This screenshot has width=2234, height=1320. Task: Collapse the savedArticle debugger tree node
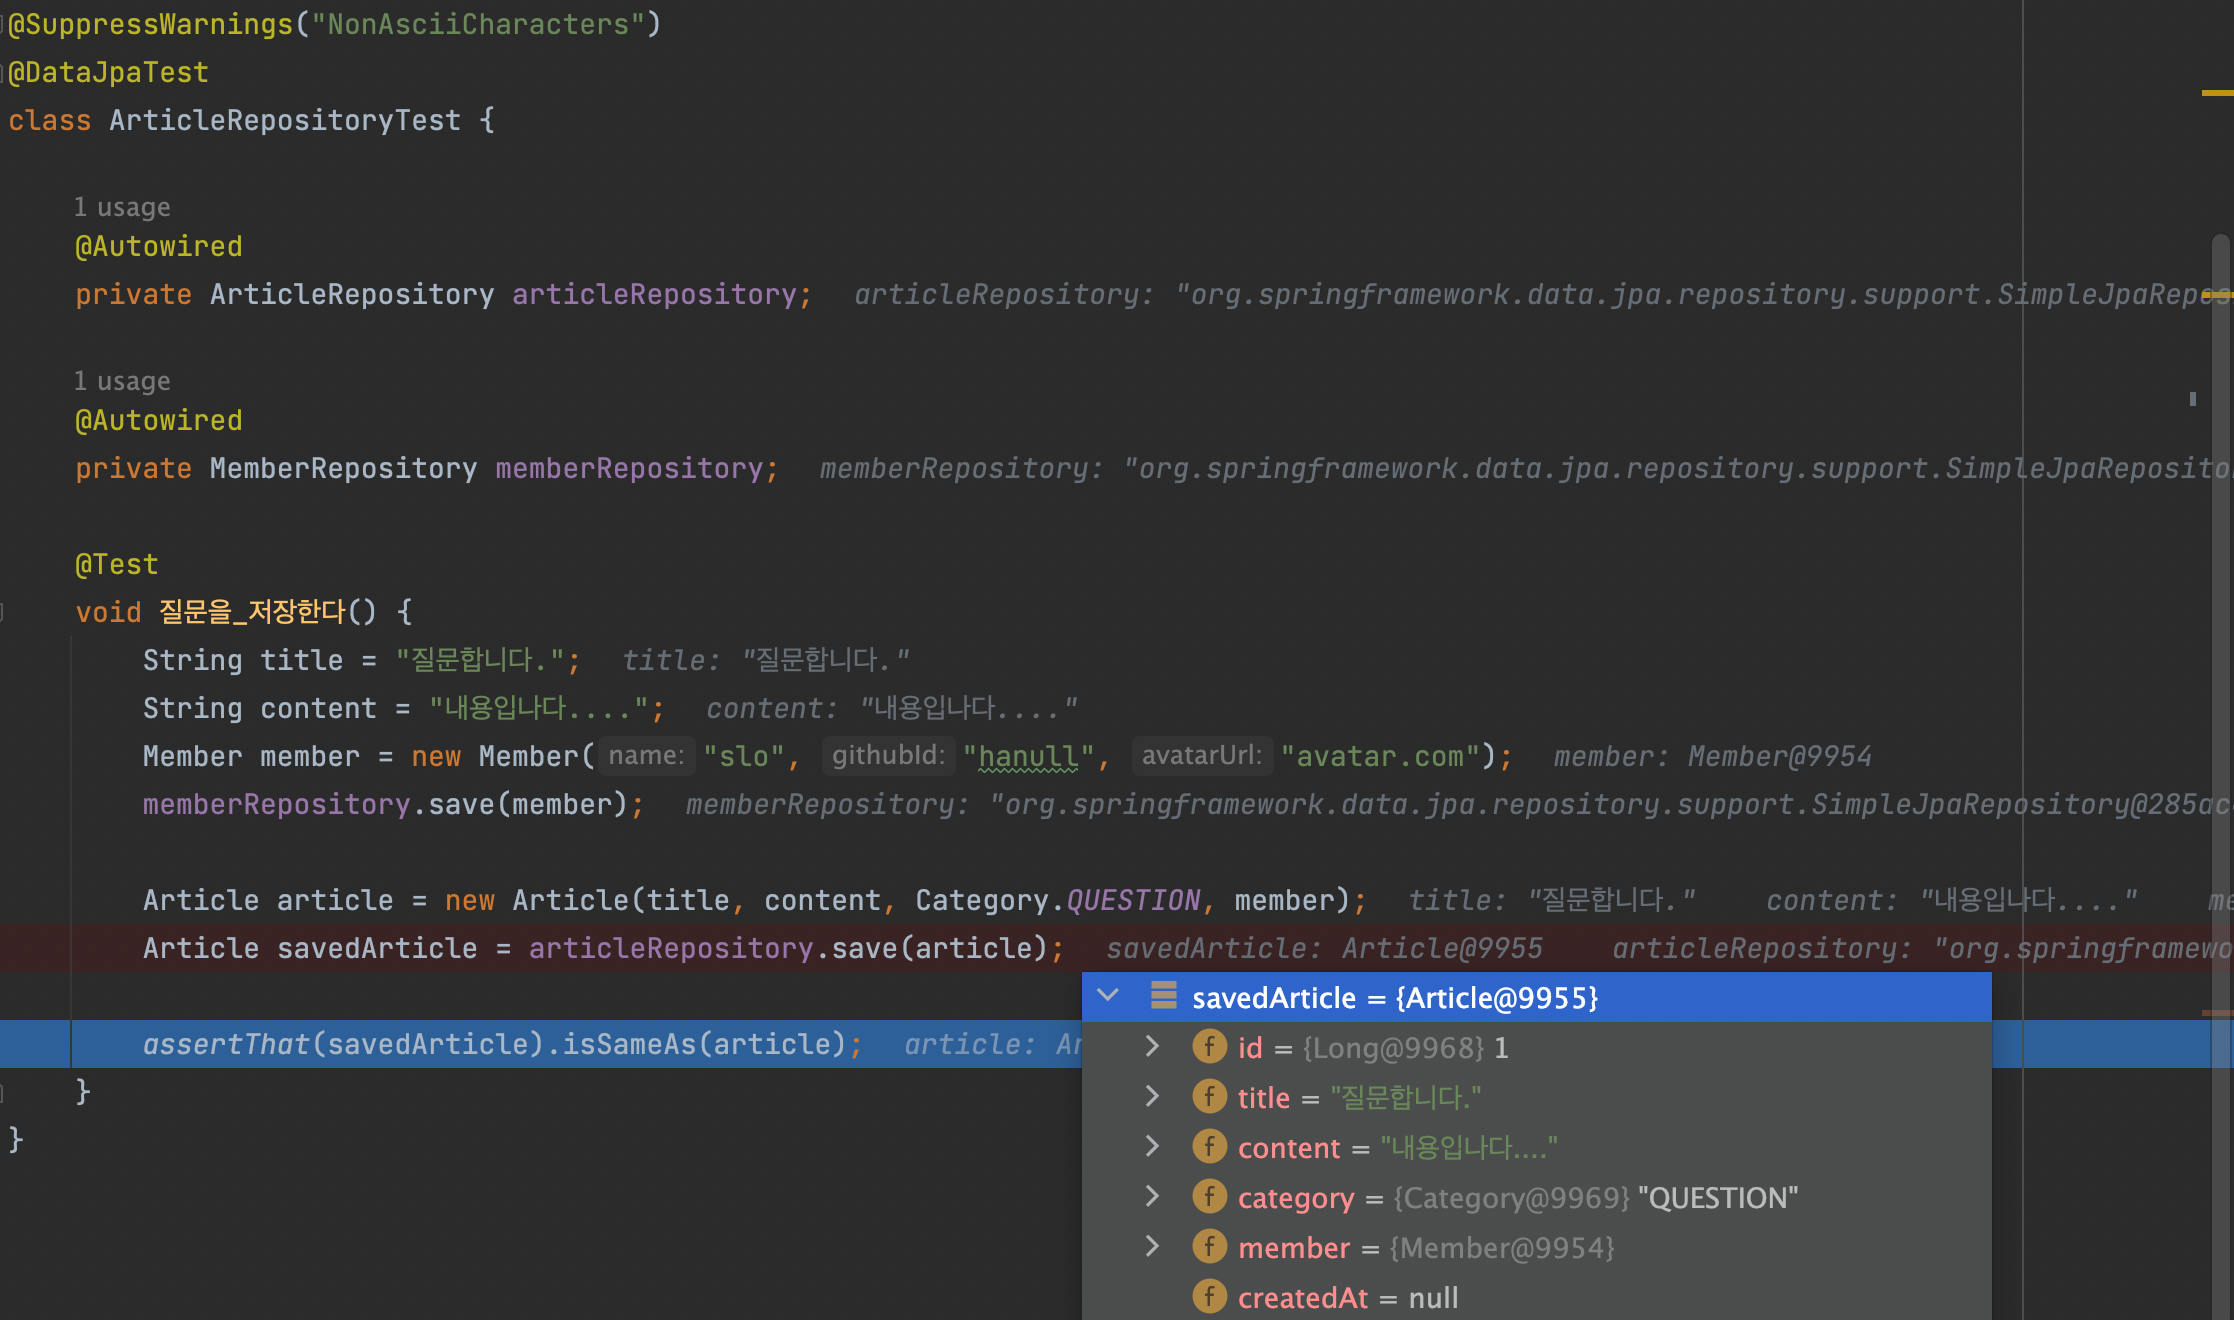pyautogui.click(x=1107, y=996)
